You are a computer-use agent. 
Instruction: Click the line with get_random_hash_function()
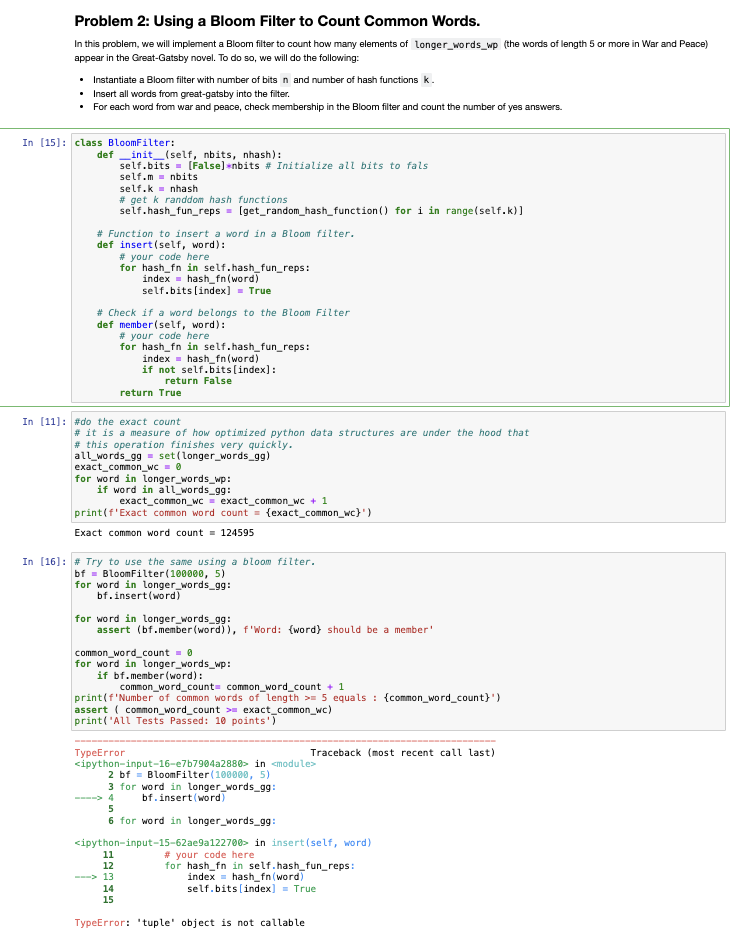[321, 211]
